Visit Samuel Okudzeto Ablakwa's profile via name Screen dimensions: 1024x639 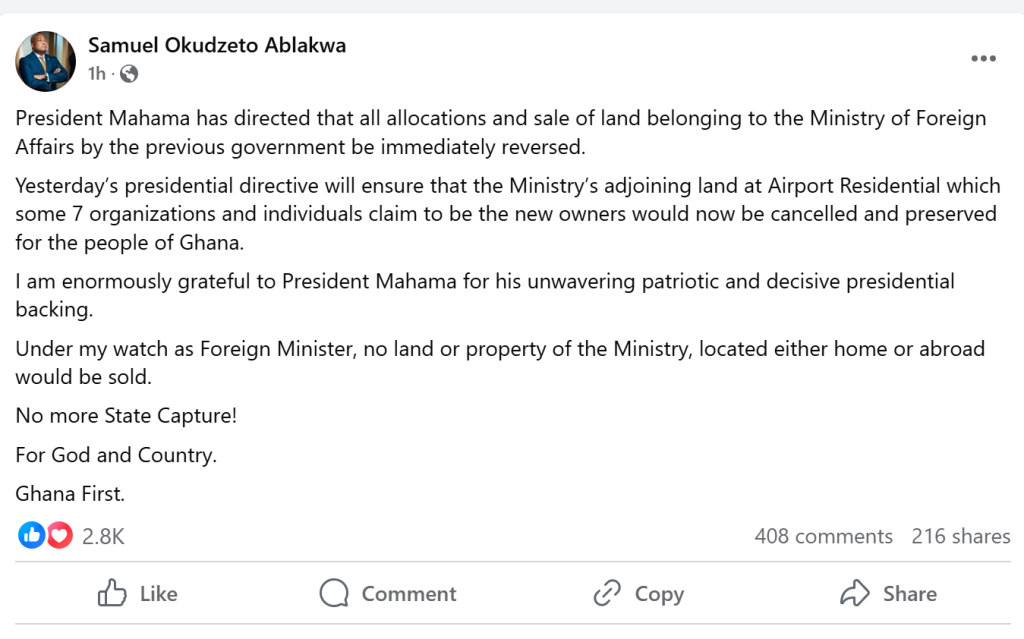tap(217, 45)
